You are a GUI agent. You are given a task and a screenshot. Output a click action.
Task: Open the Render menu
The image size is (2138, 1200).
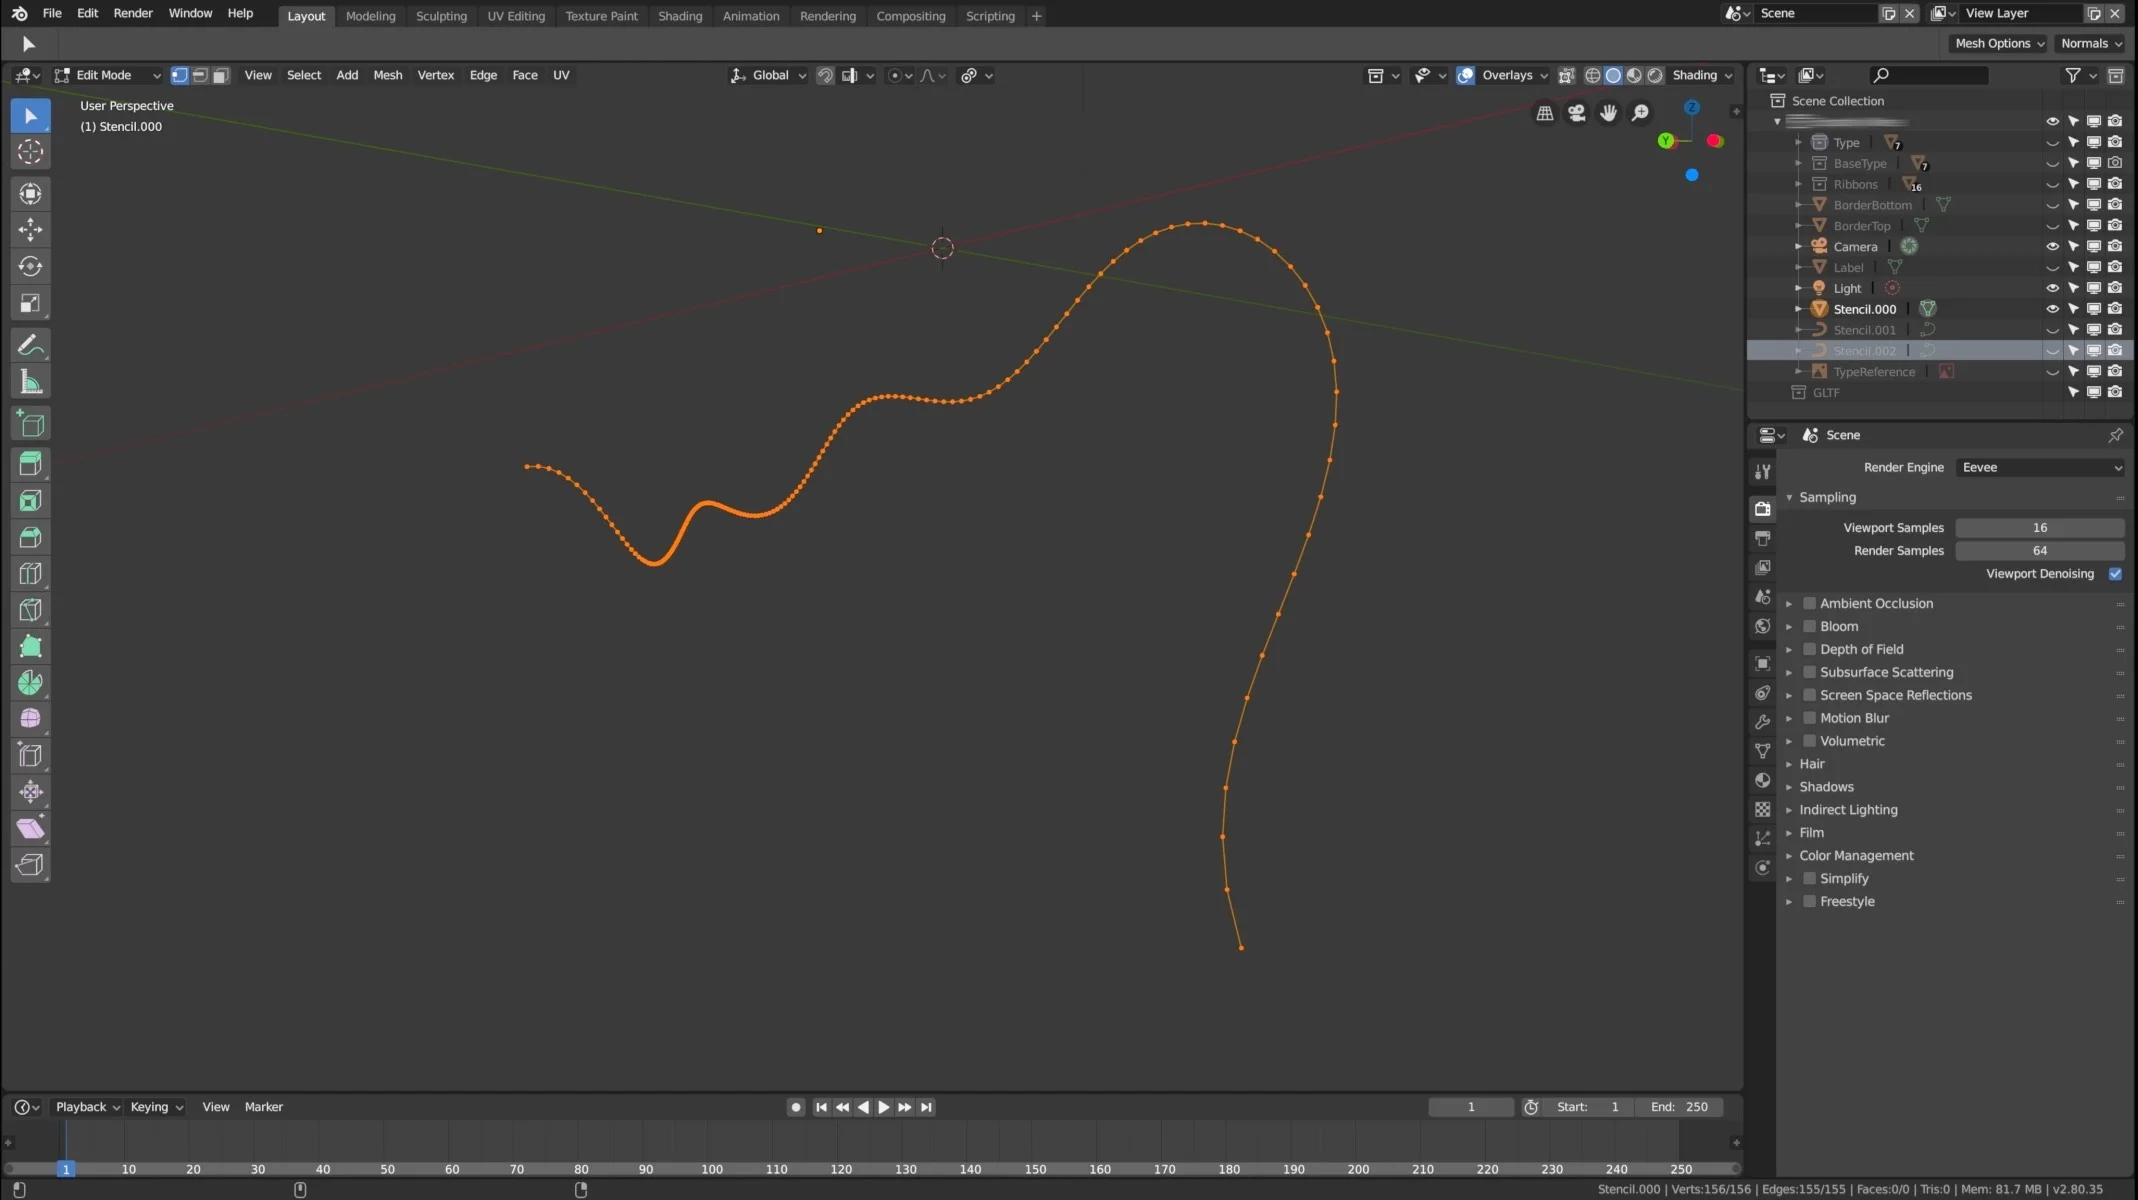(133, 14)
